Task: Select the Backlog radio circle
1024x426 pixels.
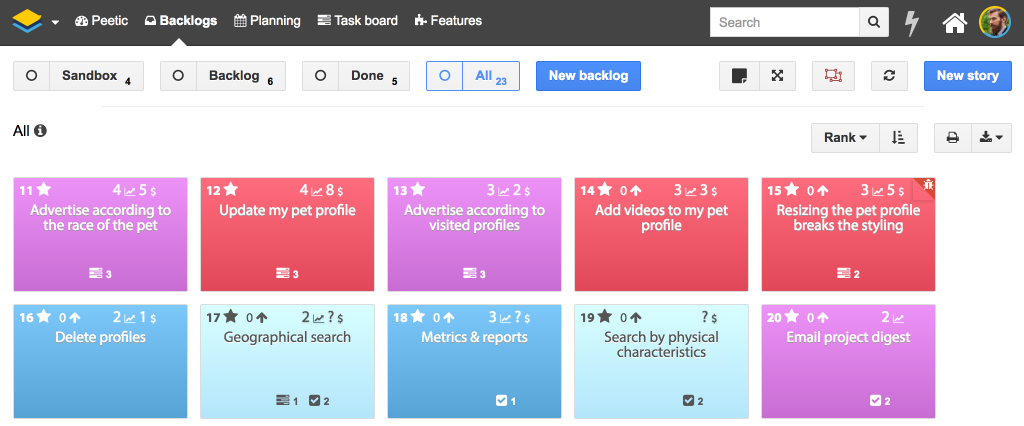Action: [x=178, y=76]
